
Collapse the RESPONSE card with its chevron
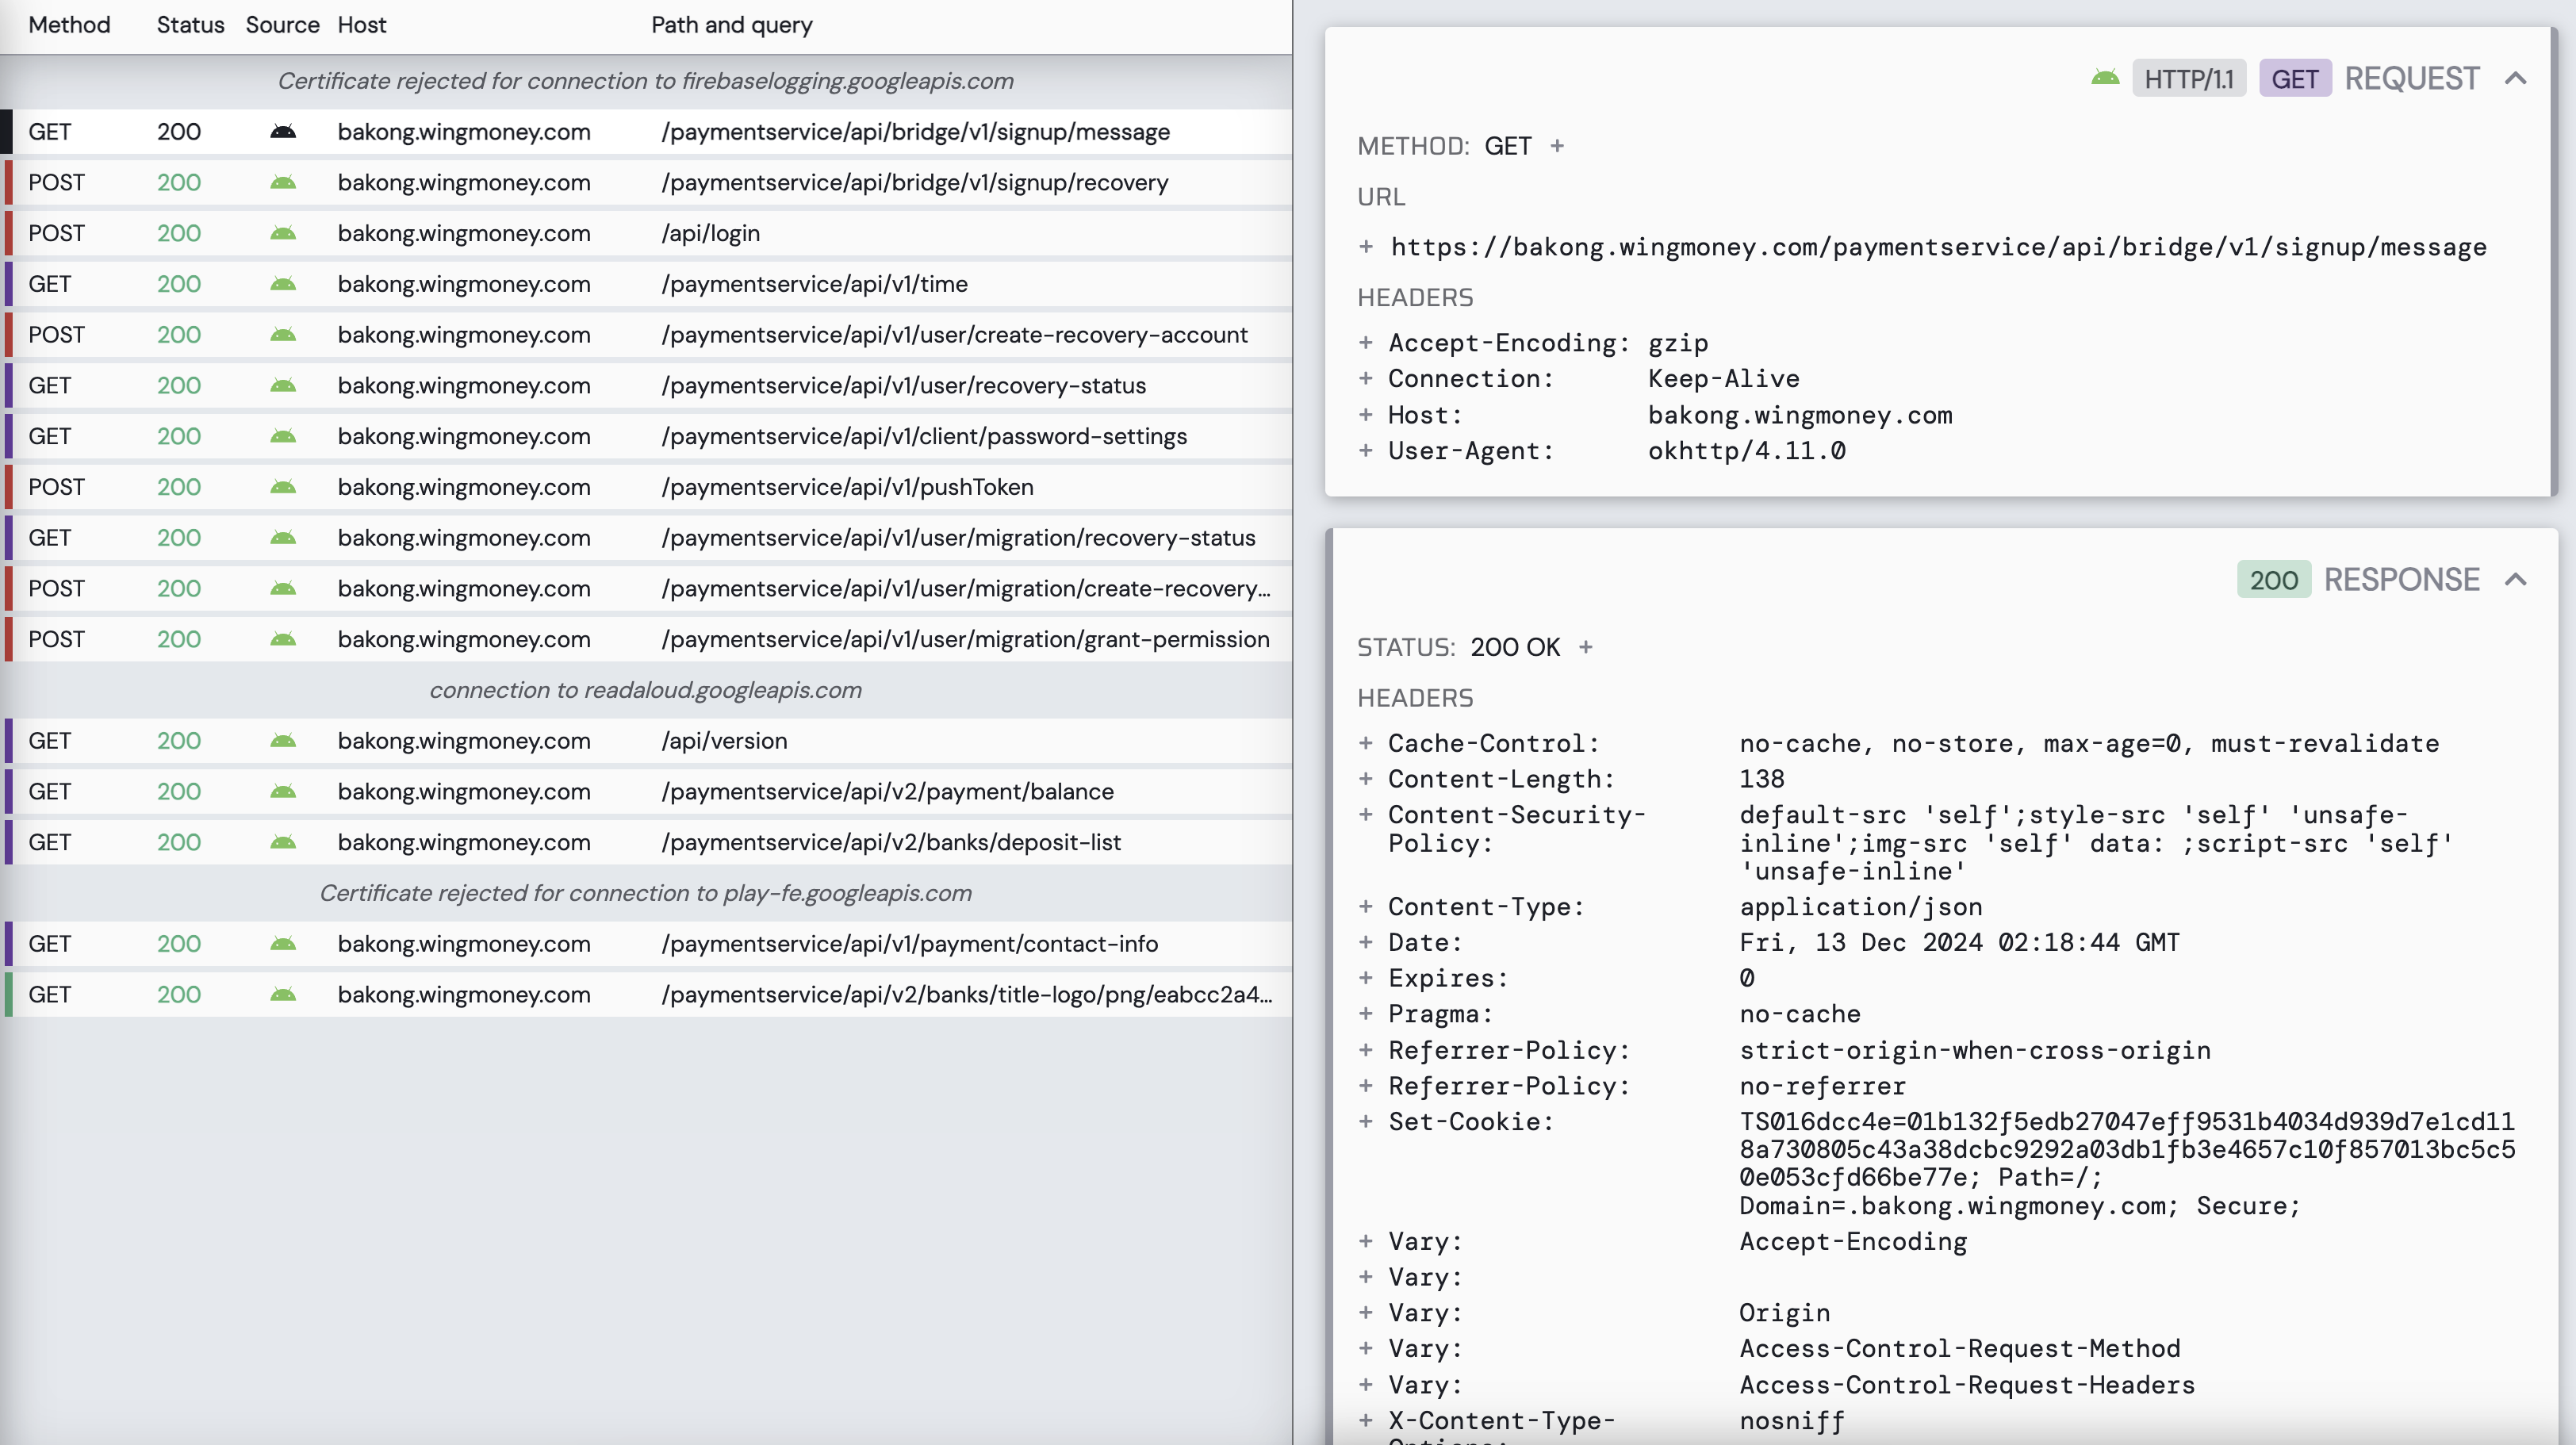[x=2516, y=580]
